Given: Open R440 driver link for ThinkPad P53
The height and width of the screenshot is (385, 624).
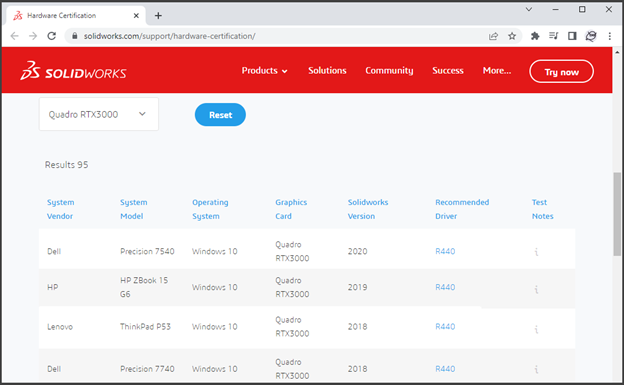Looking at the screenshot, I should click(445, 326).
